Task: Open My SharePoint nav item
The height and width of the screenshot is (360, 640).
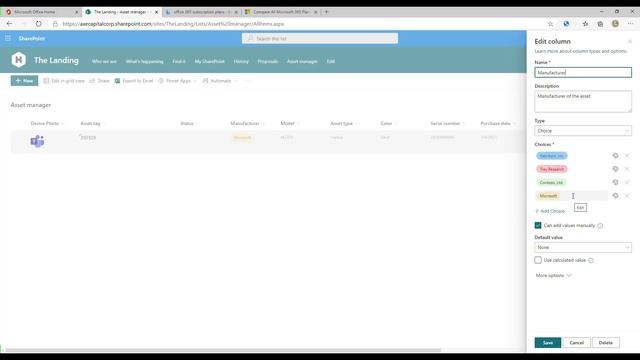Action: click(x=209, y=61)
